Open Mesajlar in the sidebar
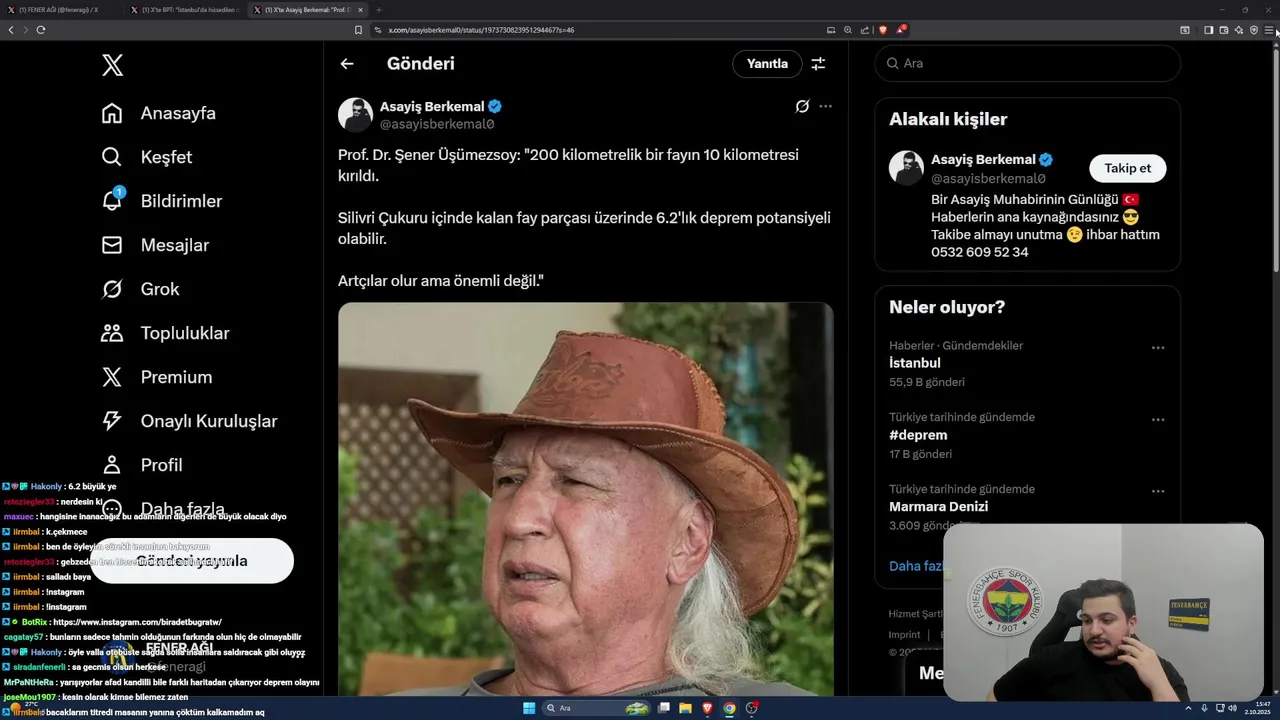Viewport: 1280px width, 720px height. click(x=155, y=245)
